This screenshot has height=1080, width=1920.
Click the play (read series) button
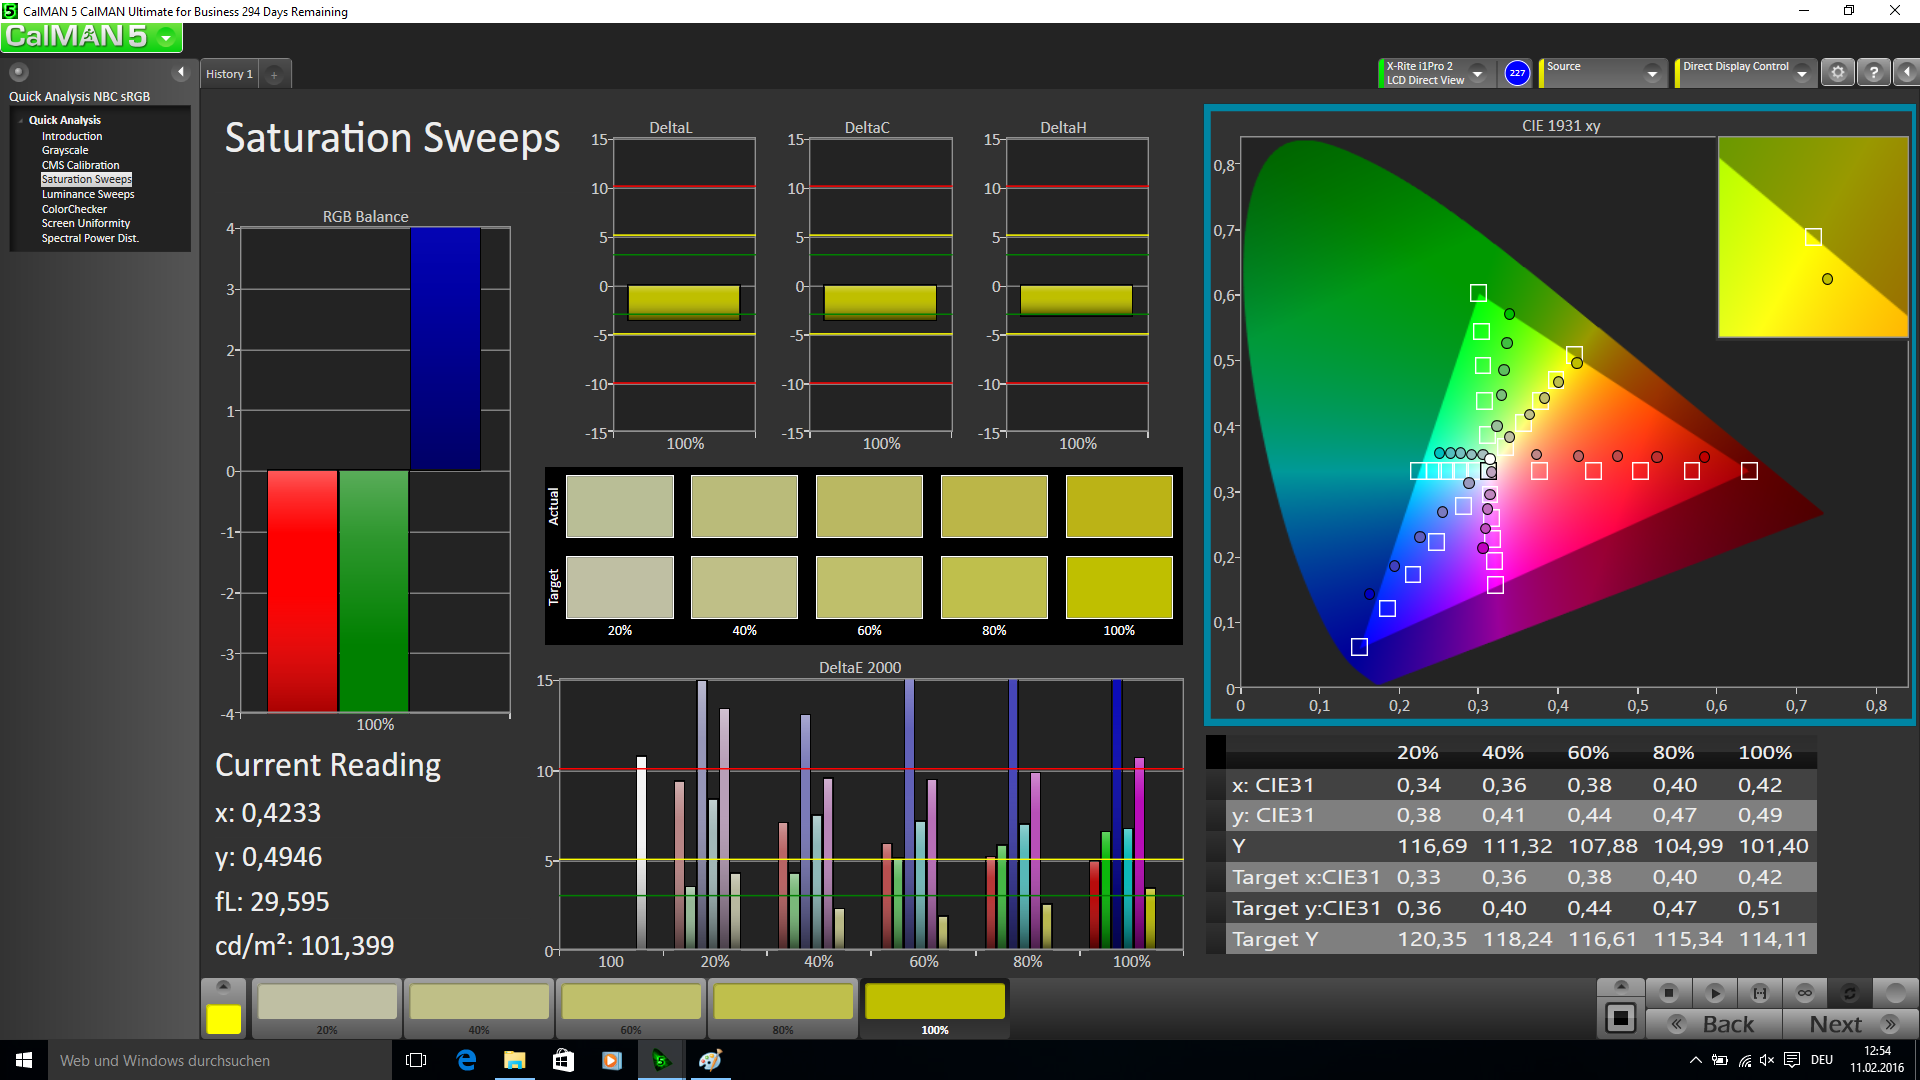point(1714,993)
